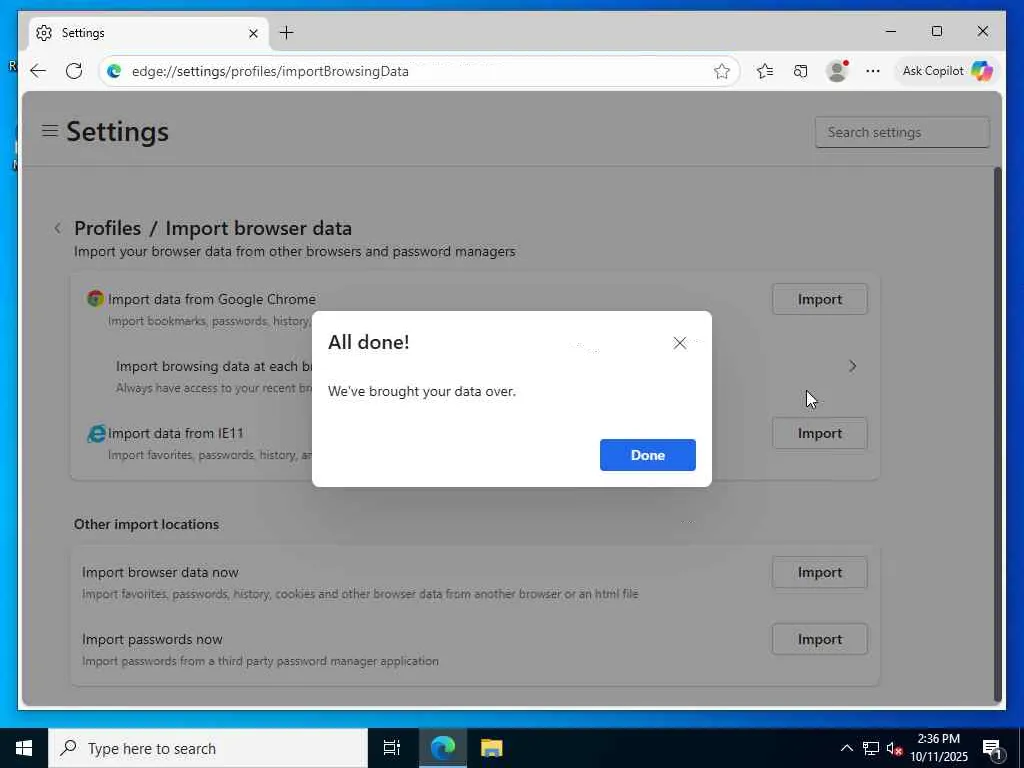Close the Settings tab
Screen dimensions: 1024x768
click(x=253, y=33)
